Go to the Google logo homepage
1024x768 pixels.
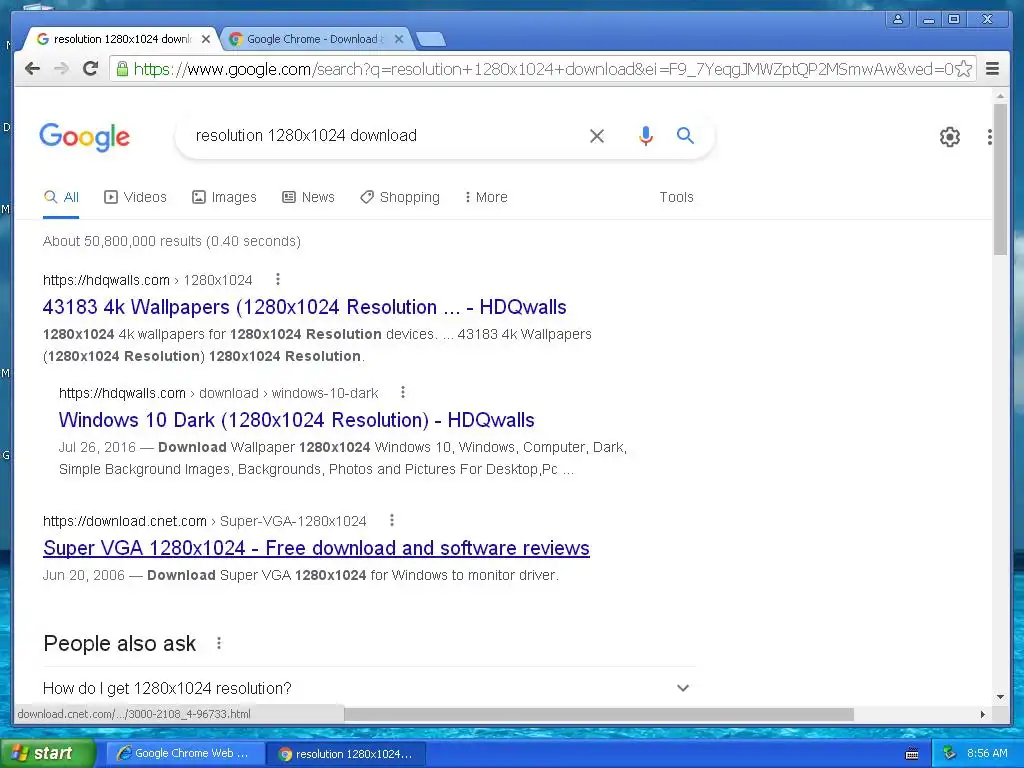(x=85, y=137)
